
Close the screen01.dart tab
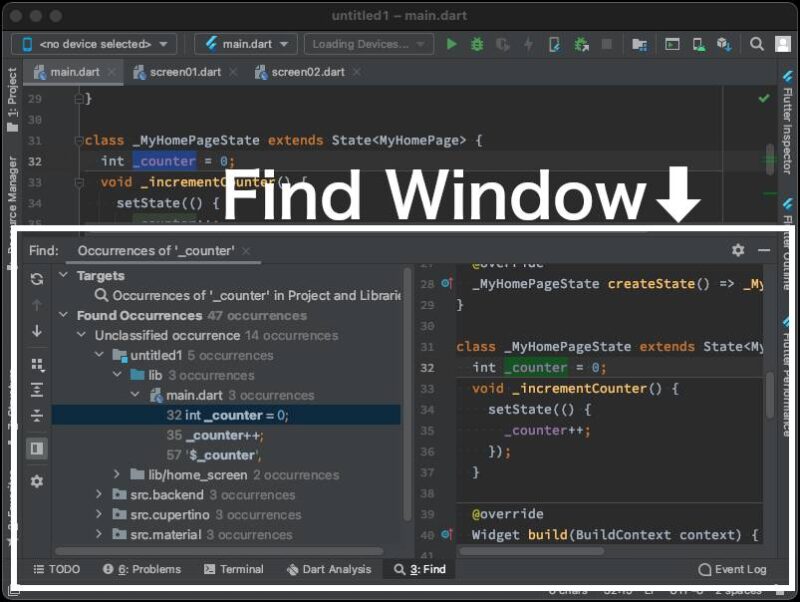tap(233, 72)
